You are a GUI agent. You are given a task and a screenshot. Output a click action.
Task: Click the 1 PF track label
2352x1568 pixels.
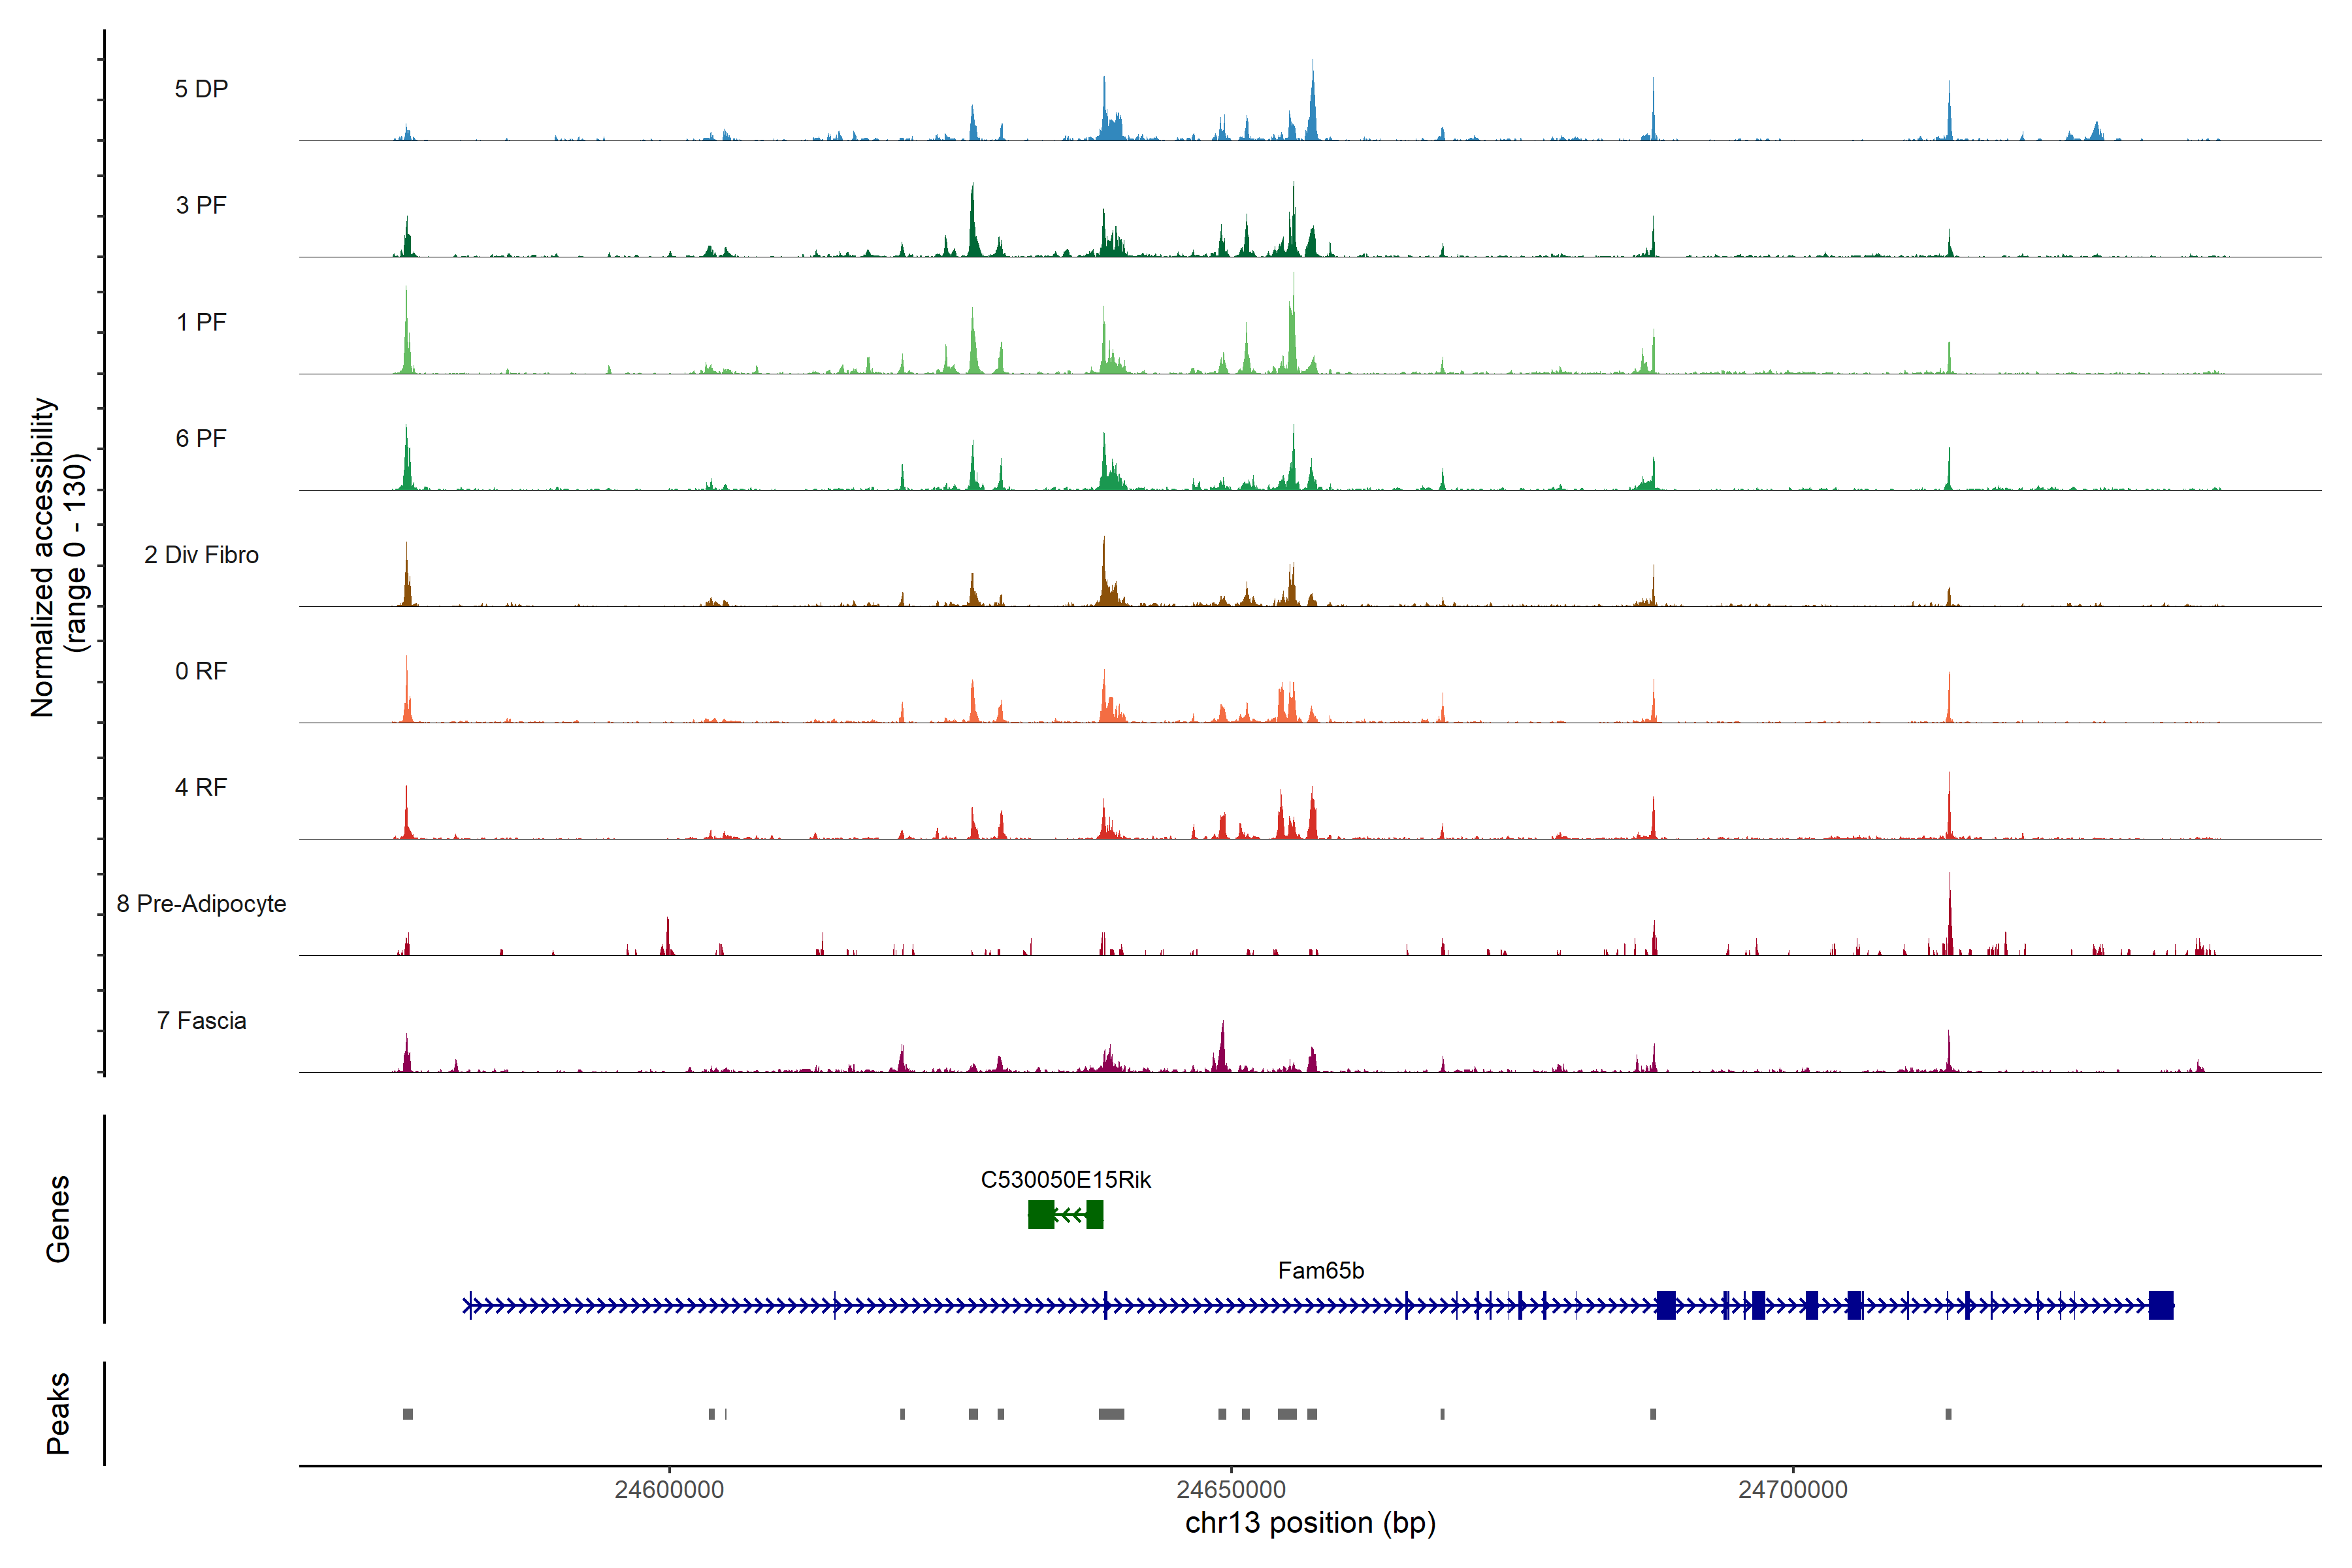pos(201,322)
